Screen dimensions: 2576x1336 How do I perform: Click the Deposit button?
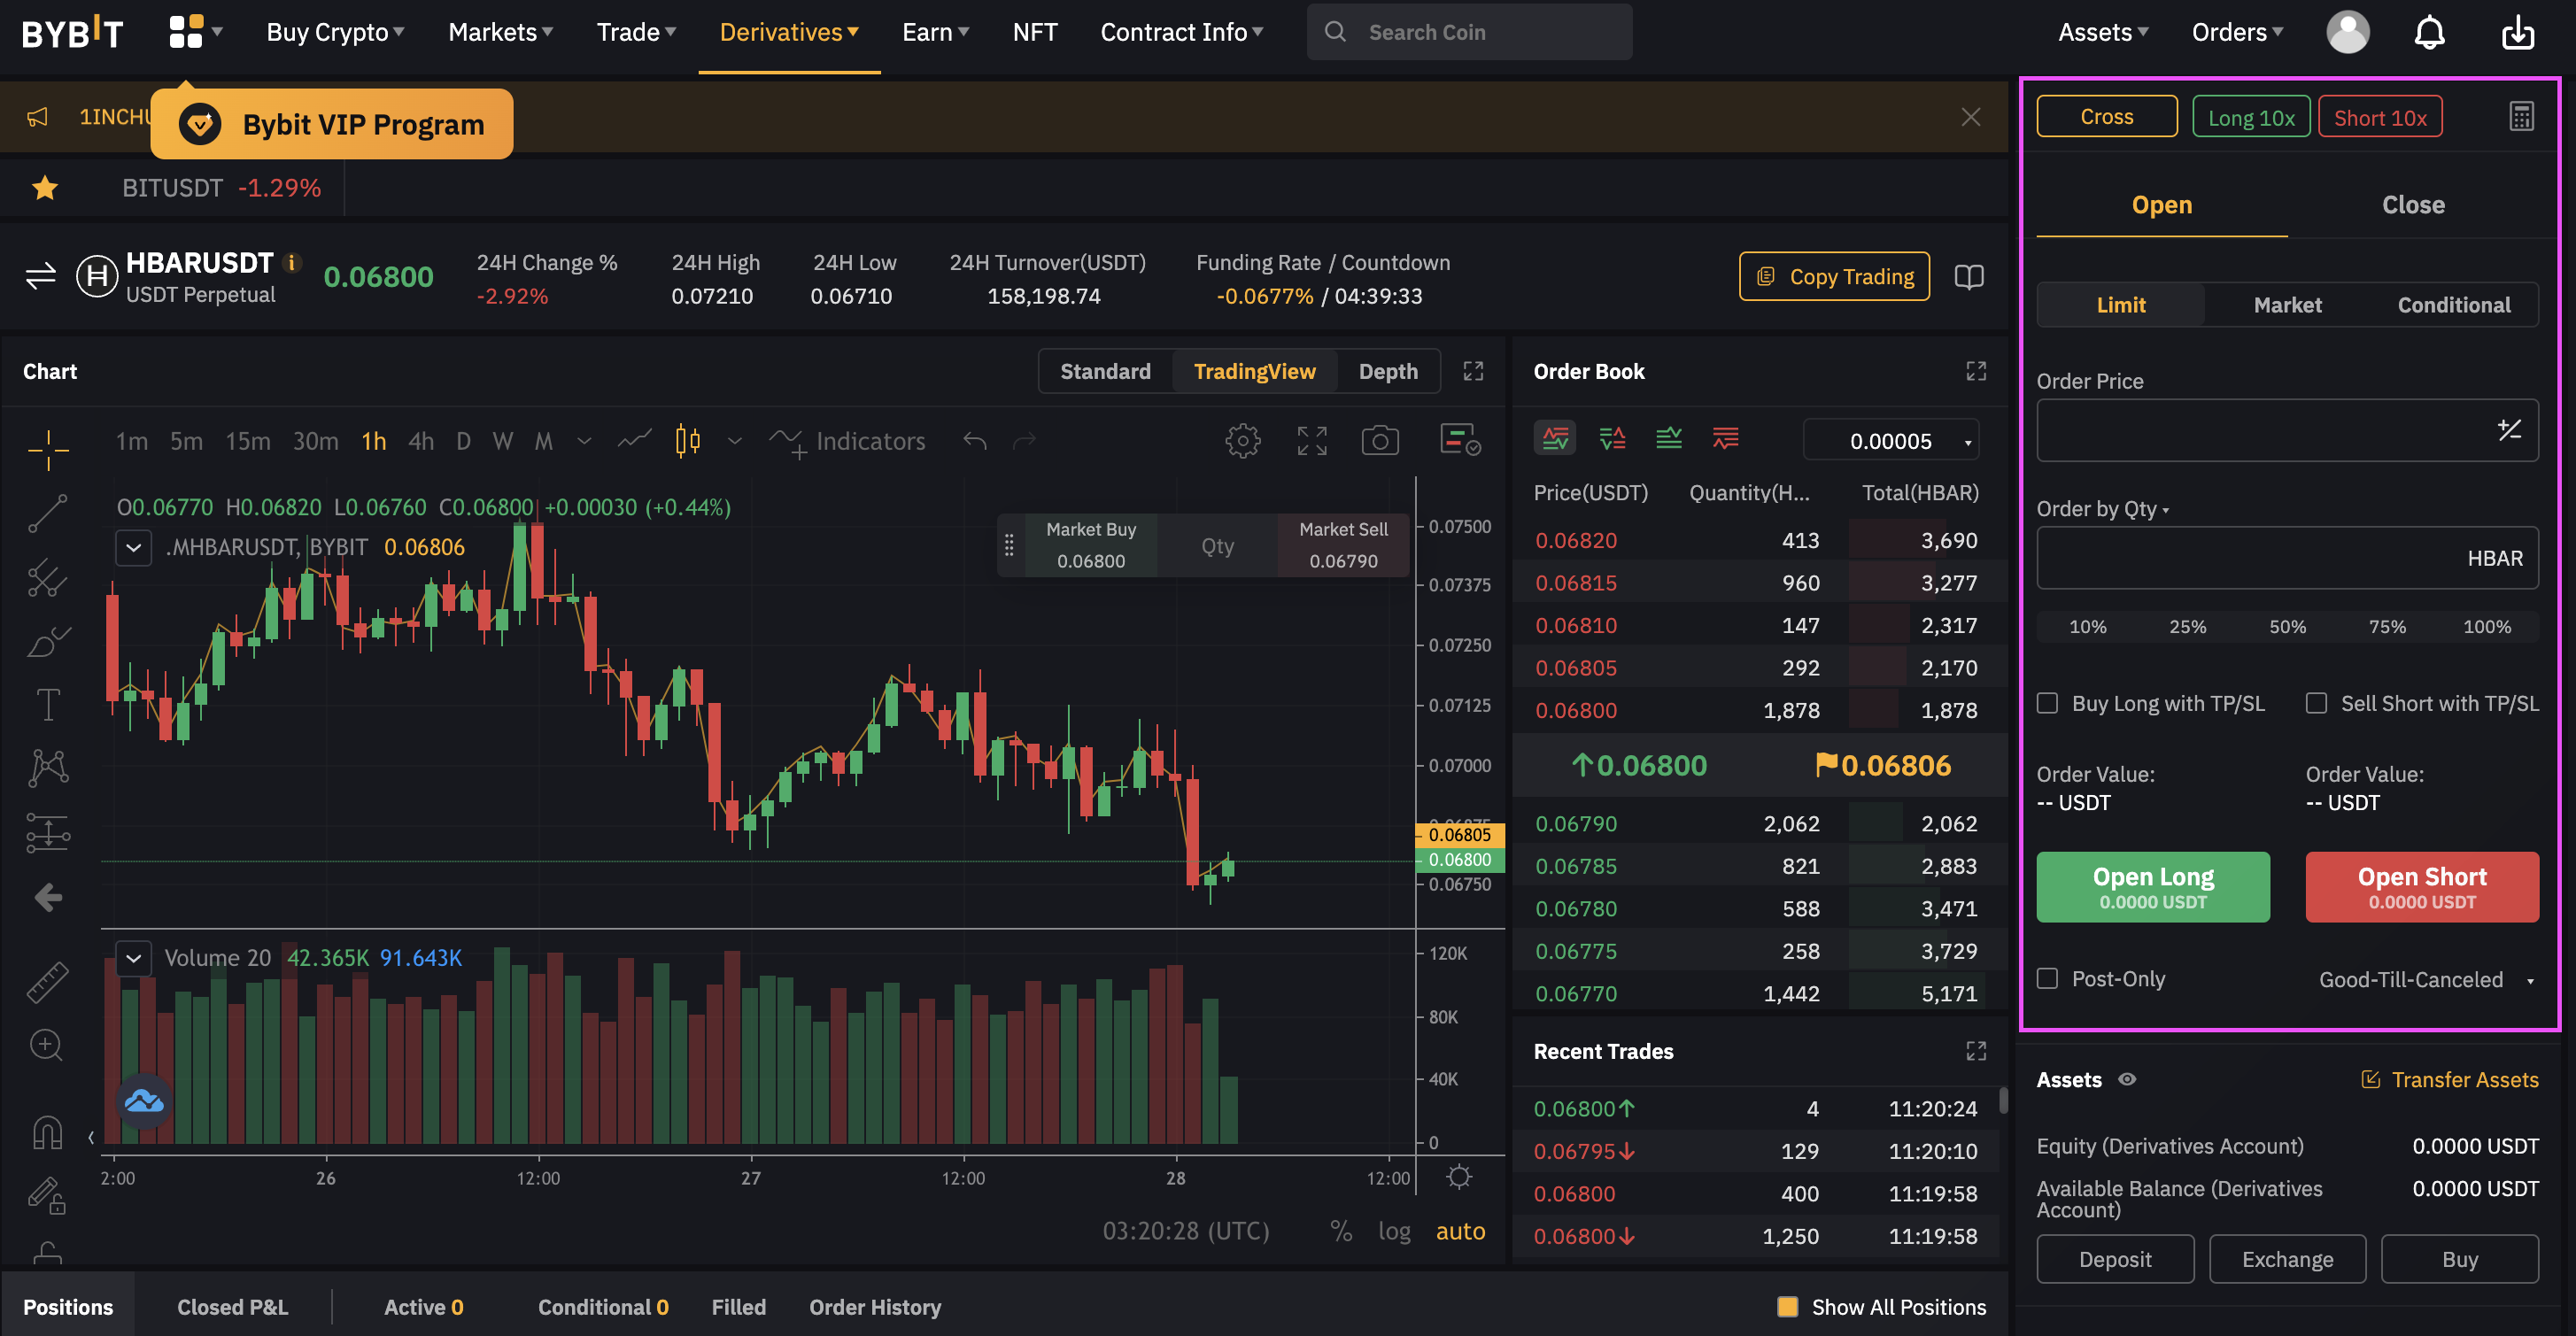[2115, 1259]
